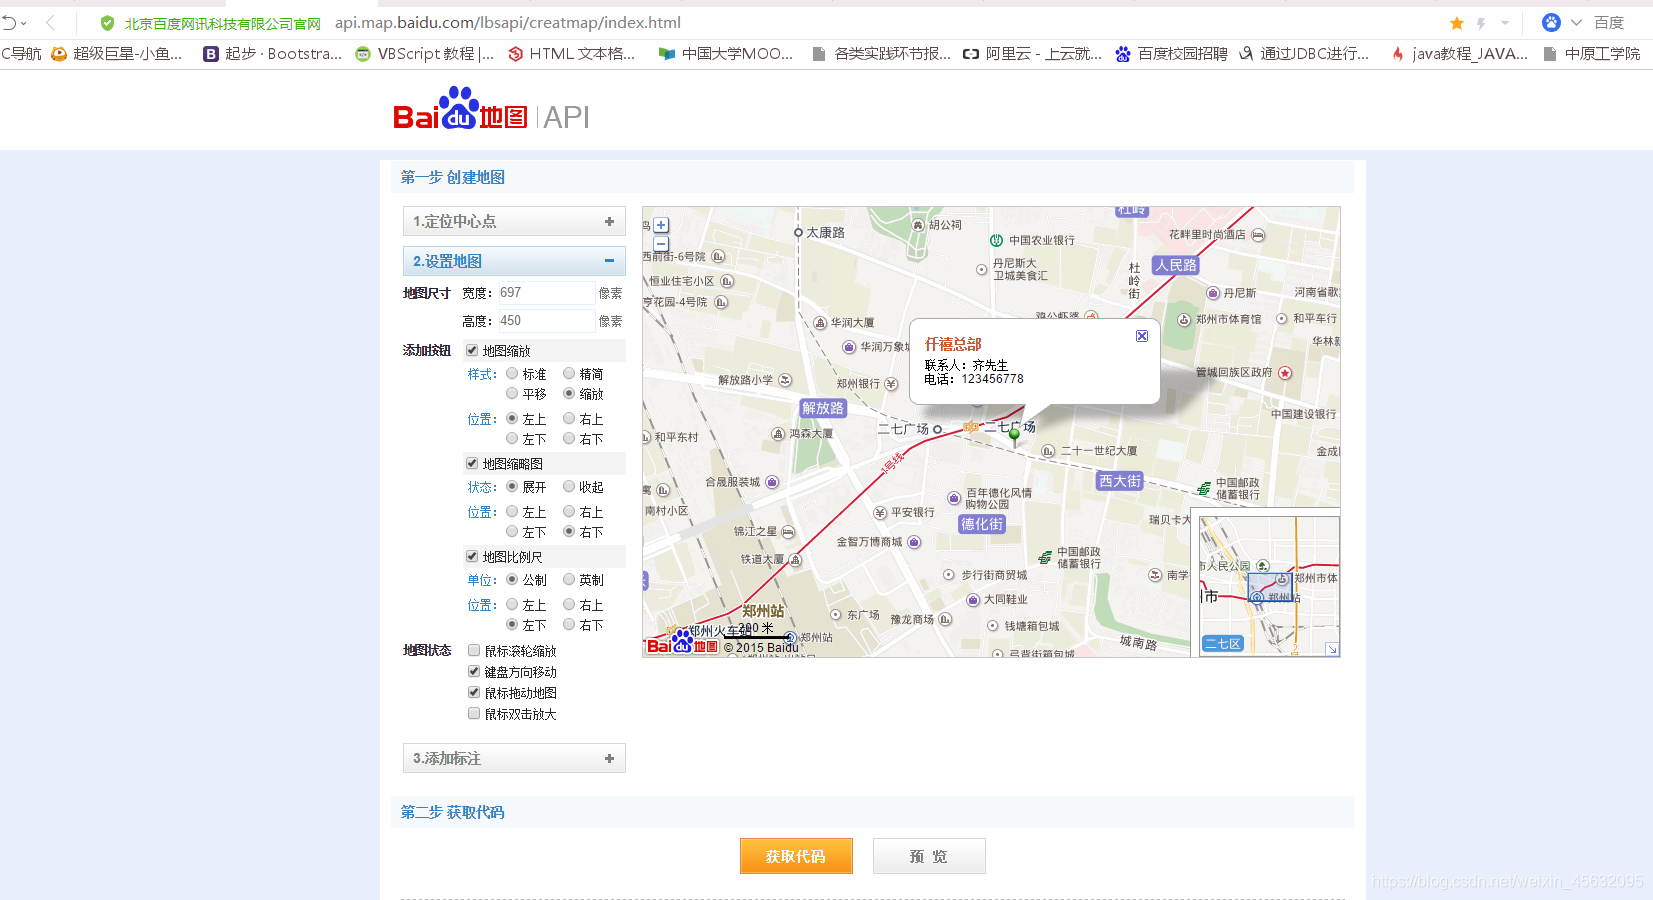
Task: Open 阿里云 - 上云就 bookmark
Action: pyautogui.click(x=1032, y=54)
